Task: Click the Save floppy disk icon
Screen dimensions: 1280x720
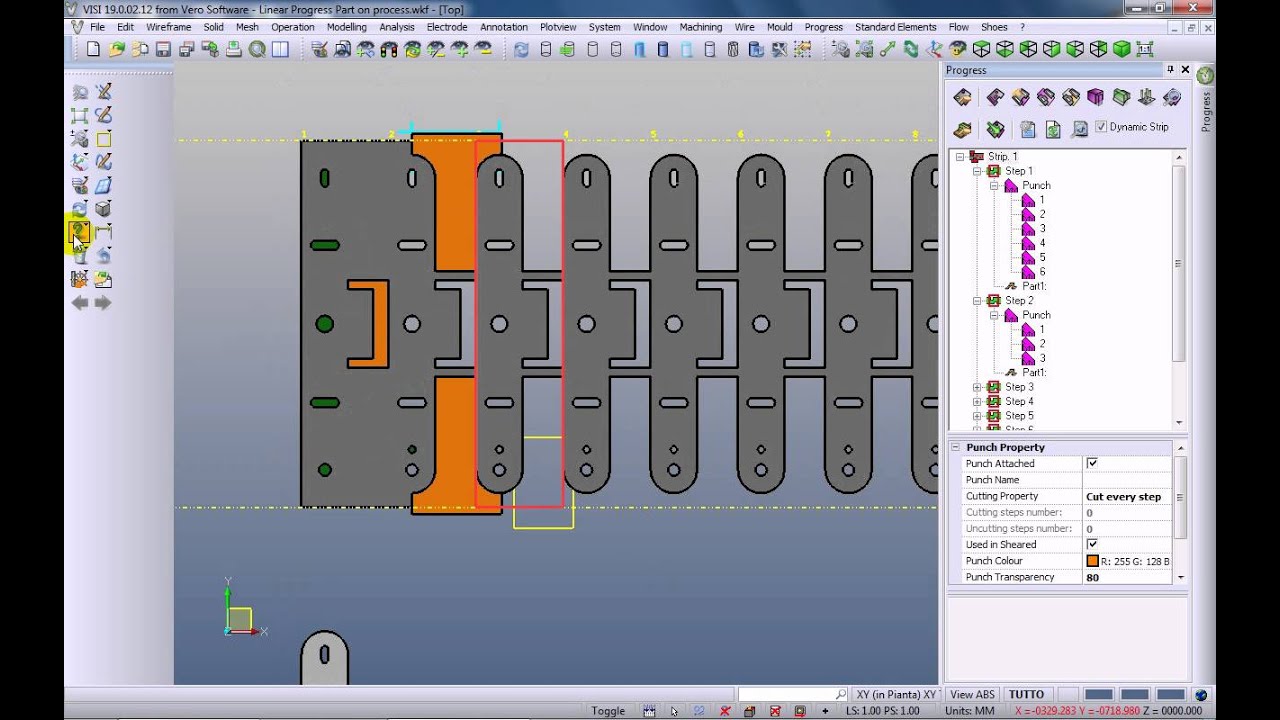Action: tap(162, 49)
